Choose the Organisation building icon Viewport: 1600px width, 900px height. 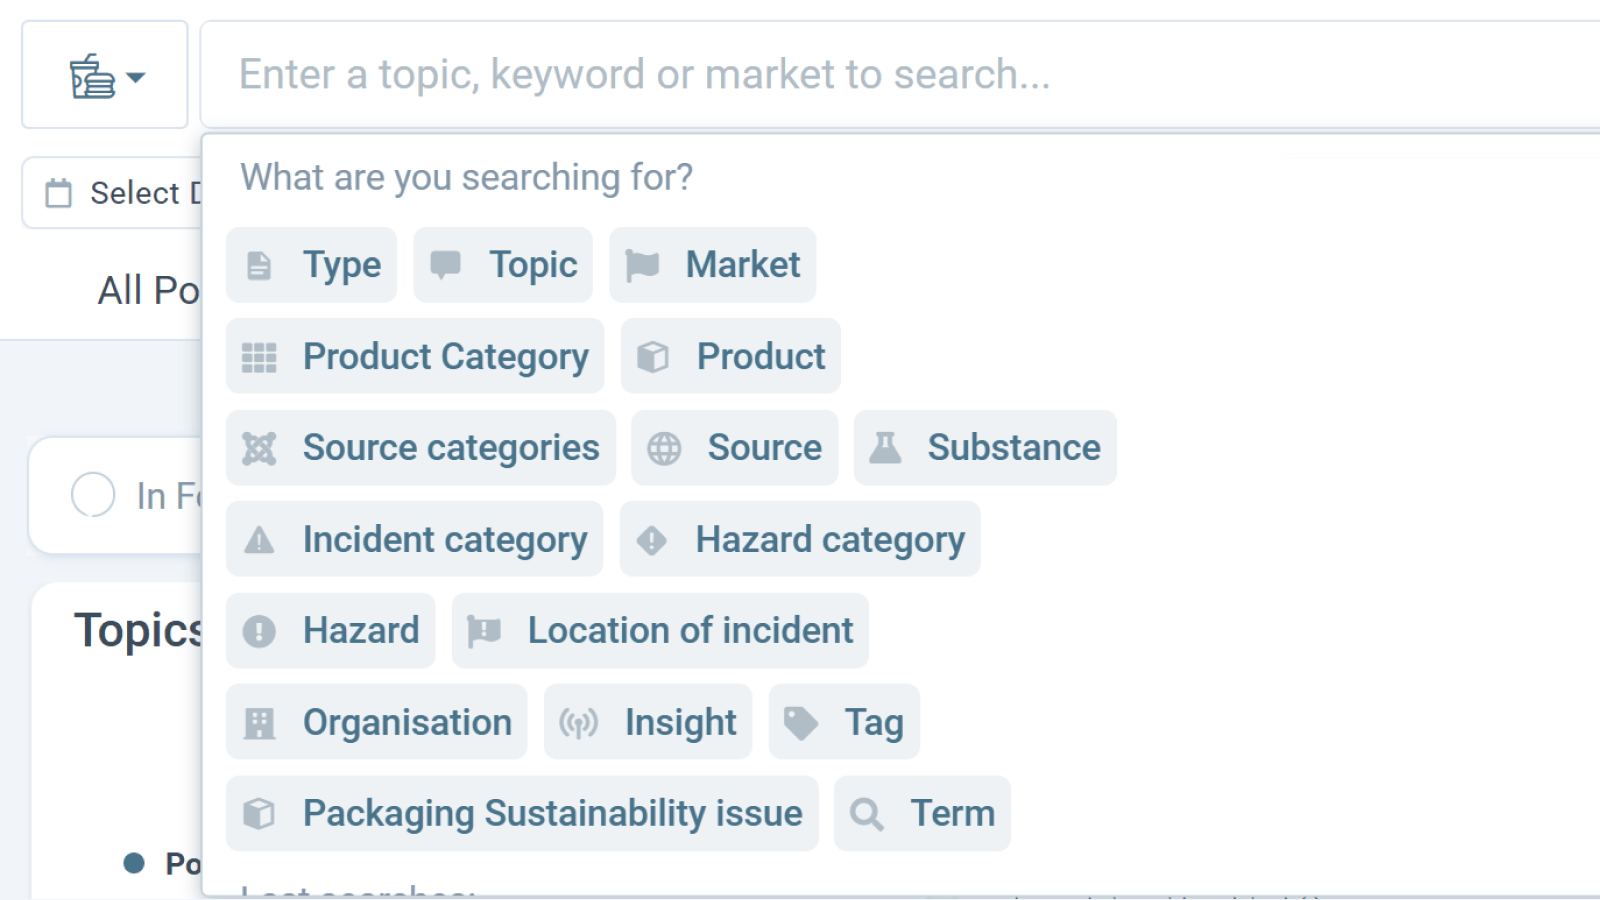click(259, 722)
